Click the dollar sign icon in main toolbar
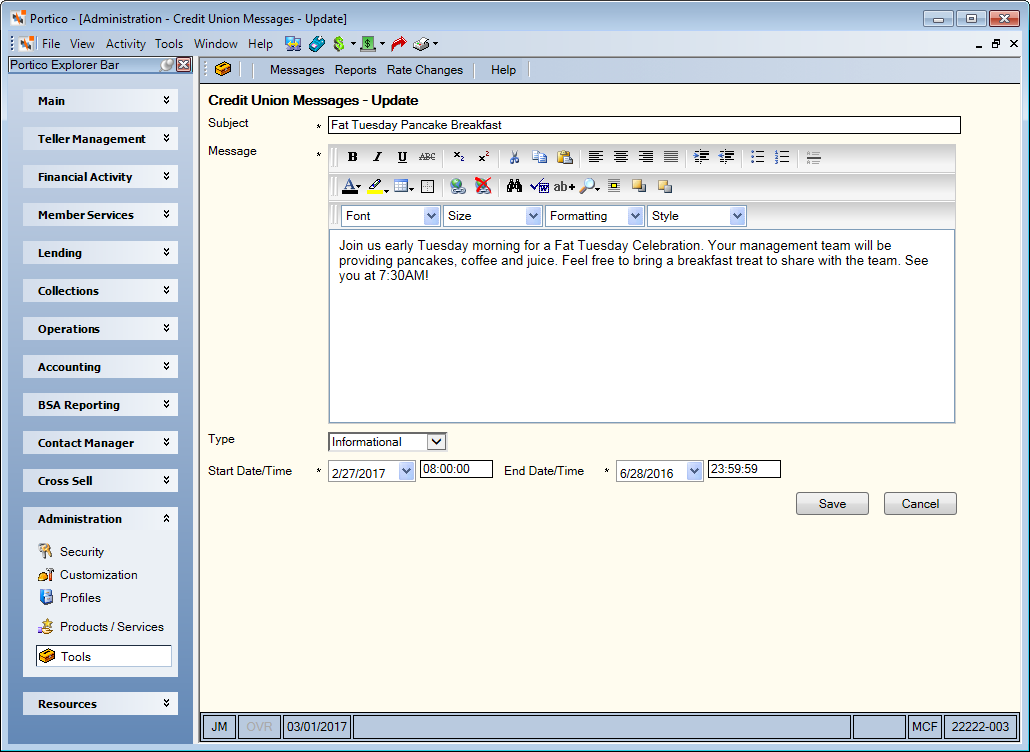Image resolution: width=1030 pixels, height=752 pixels. (x=339, y=44)
